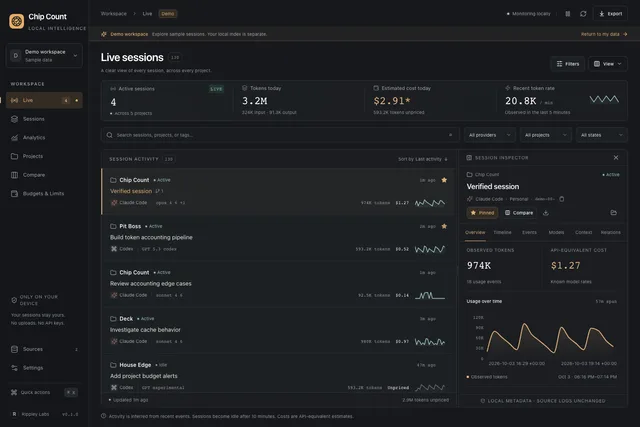Click the Recent token rate sparkline
Viewport: 640px width, 427px height.
[604, 99]
